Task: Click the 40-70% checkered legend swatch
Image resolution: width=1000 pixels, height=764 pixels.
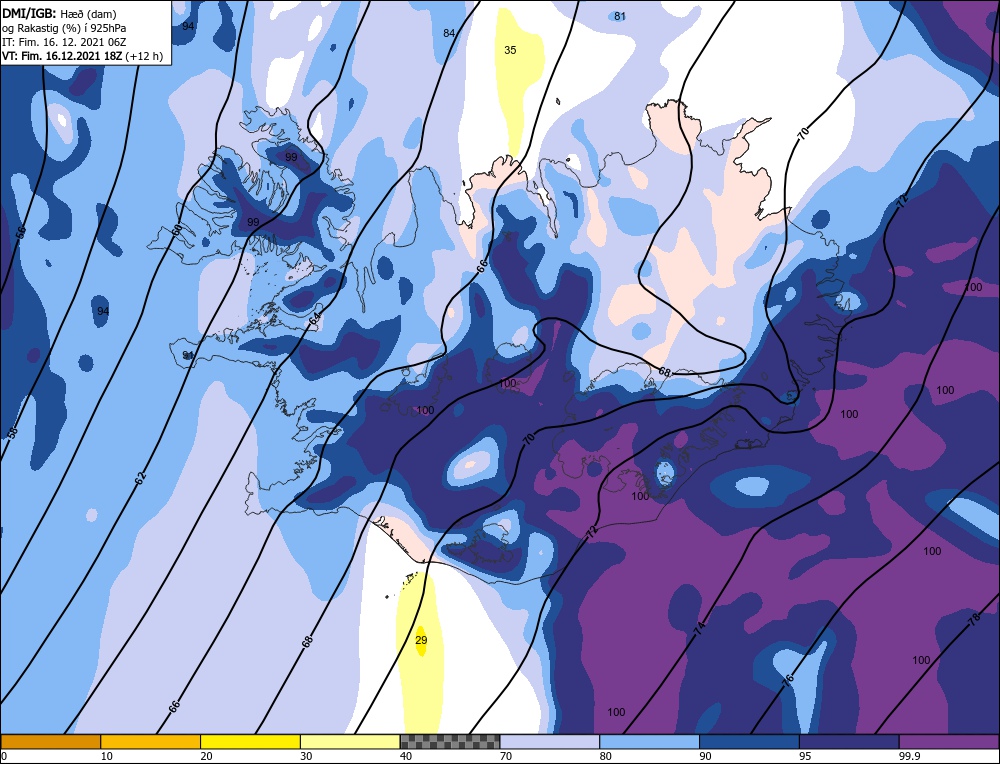Action: tap(450, 741)
